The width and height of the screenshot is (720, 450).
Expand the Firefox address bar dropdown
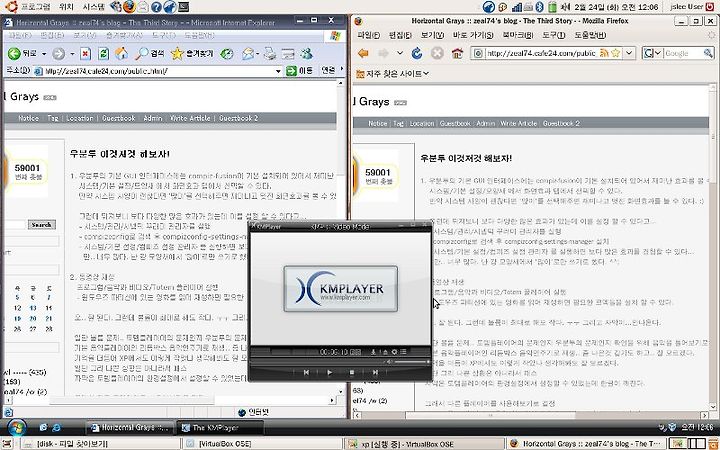click(629, 53)
